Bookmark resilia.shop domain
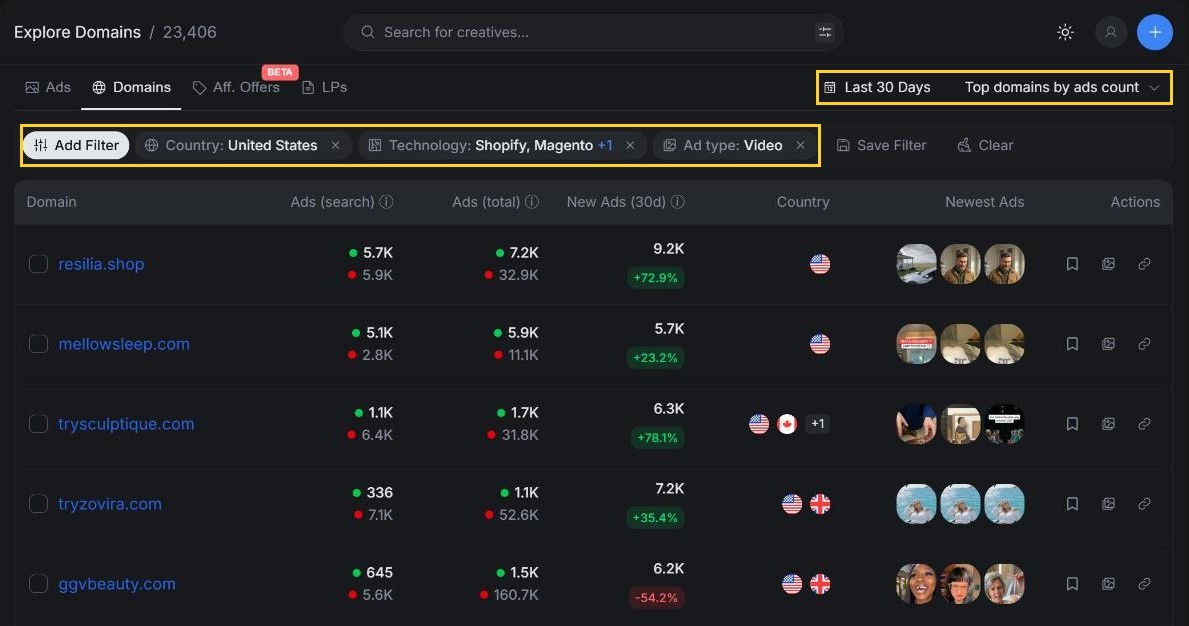Screen dimensions: 1189x626 click(1072, 264)
